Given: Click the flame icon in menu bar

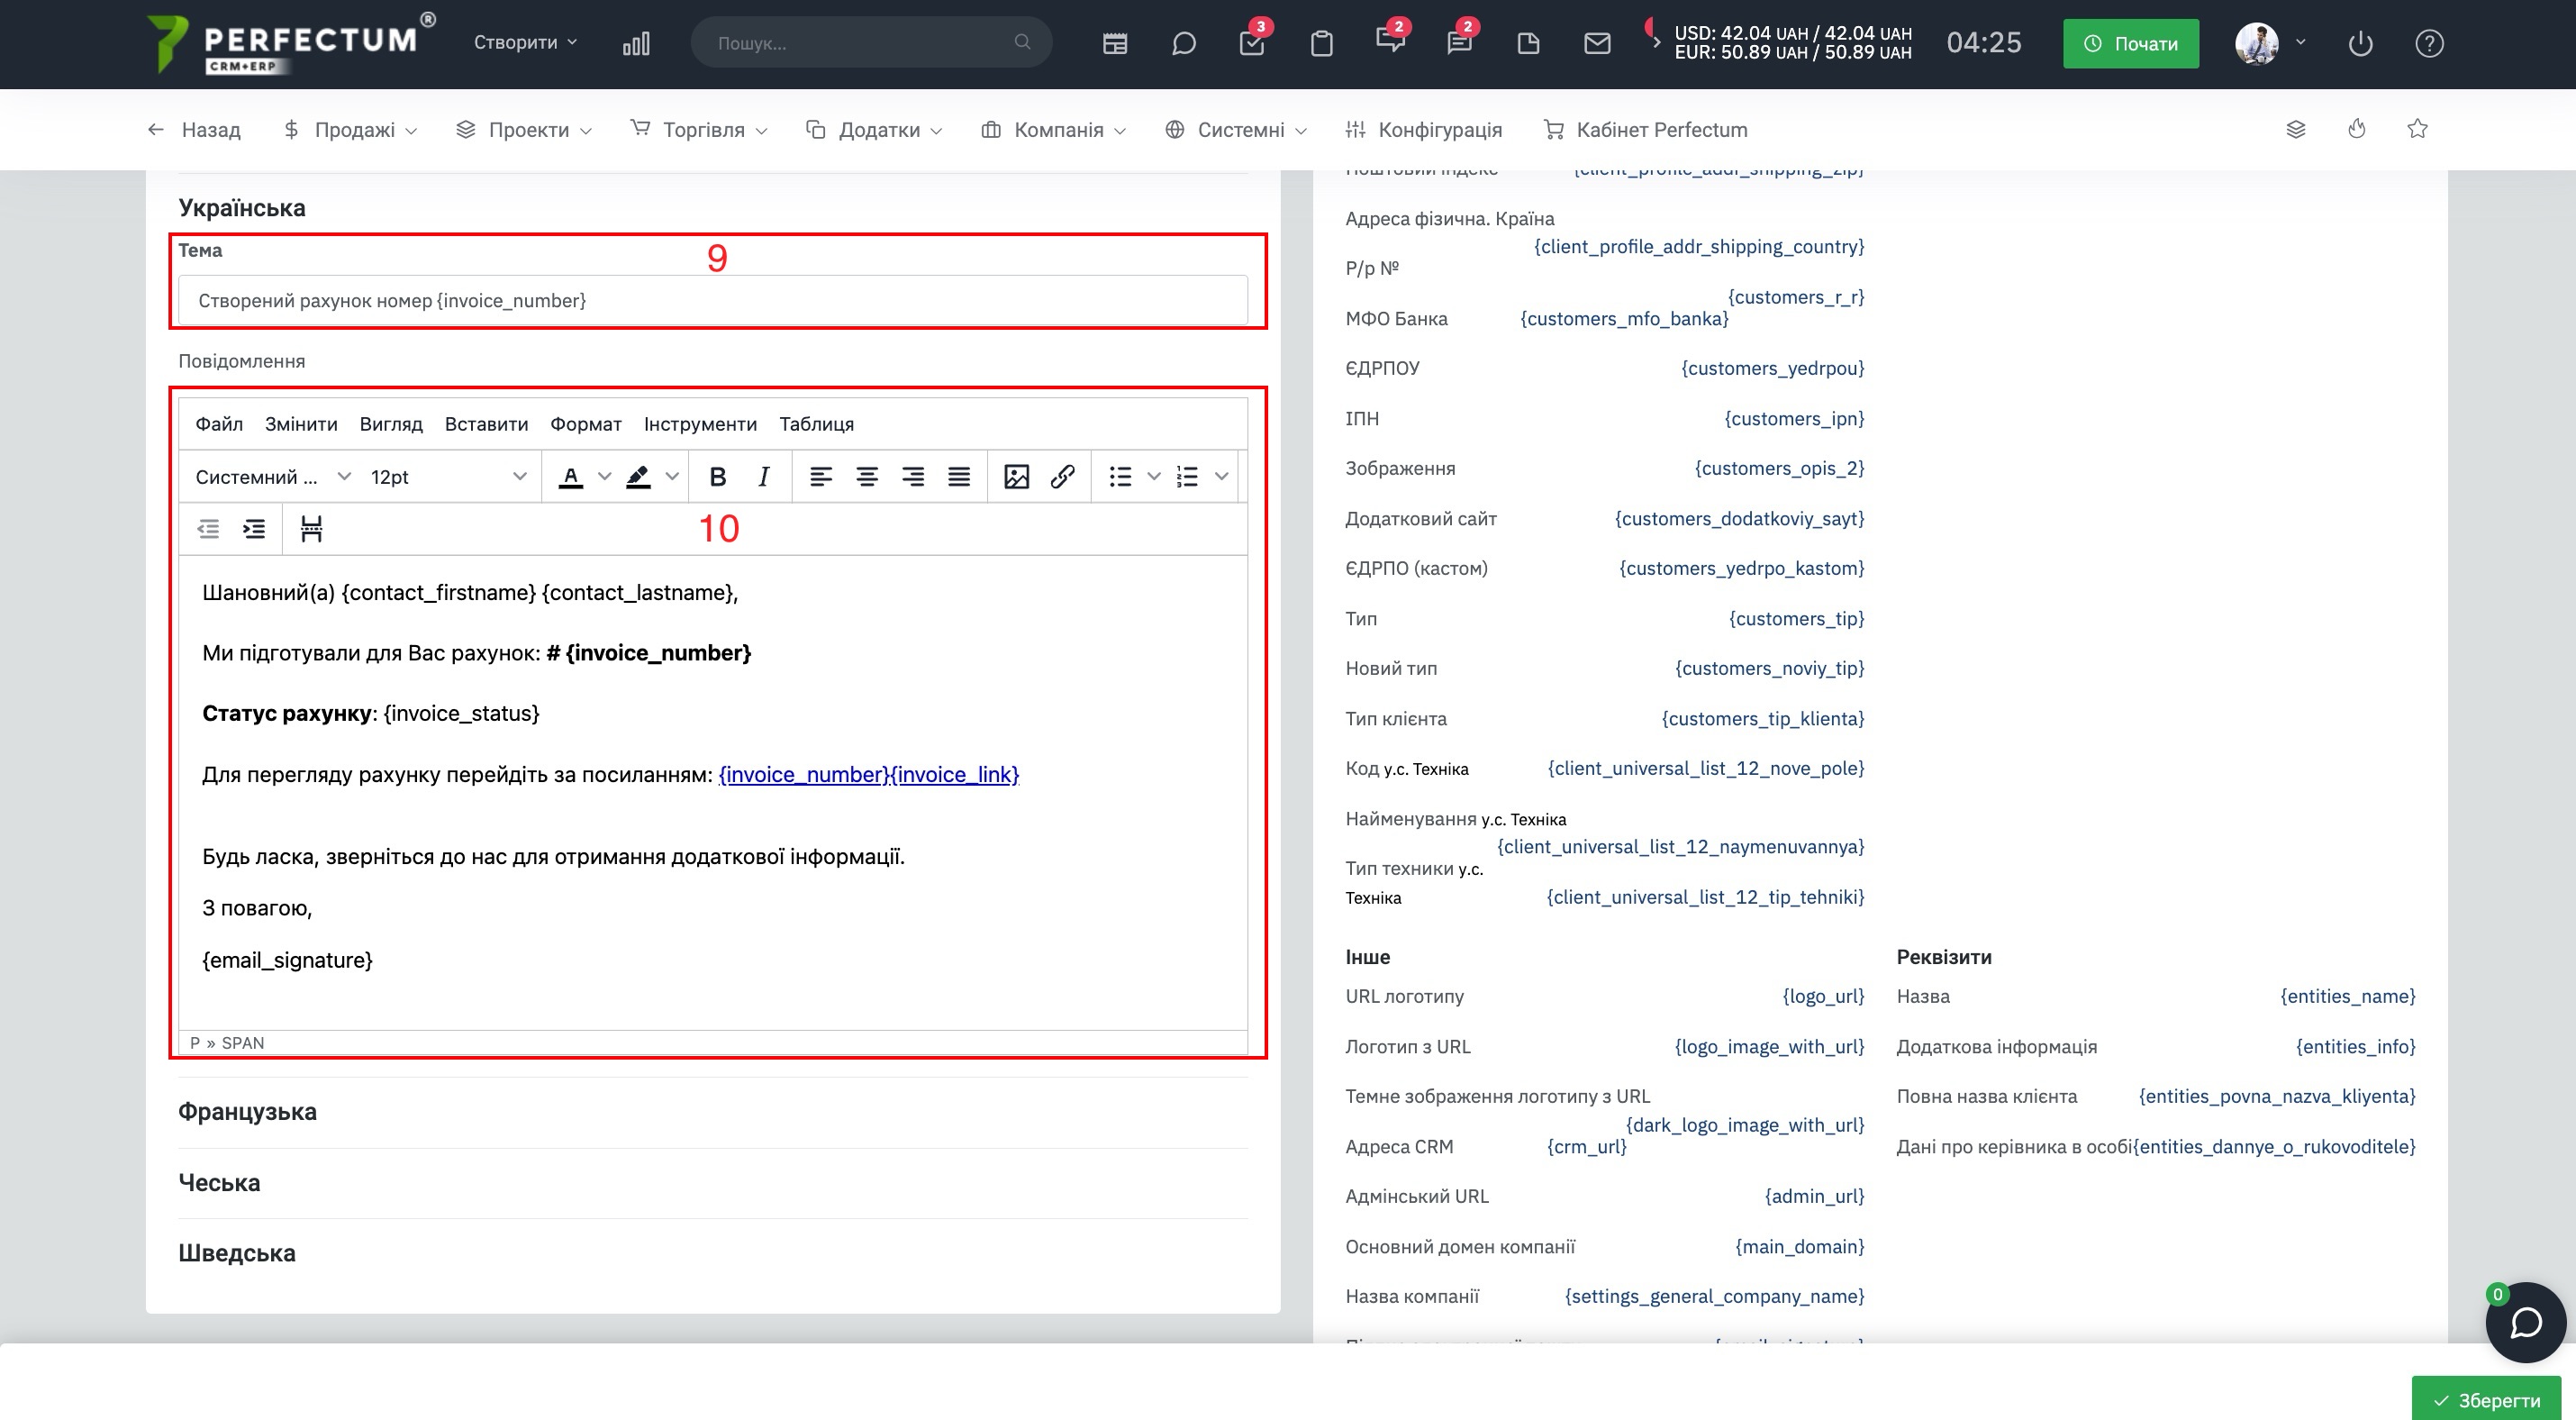Looking at the screenshot, I should [2357, 129].
